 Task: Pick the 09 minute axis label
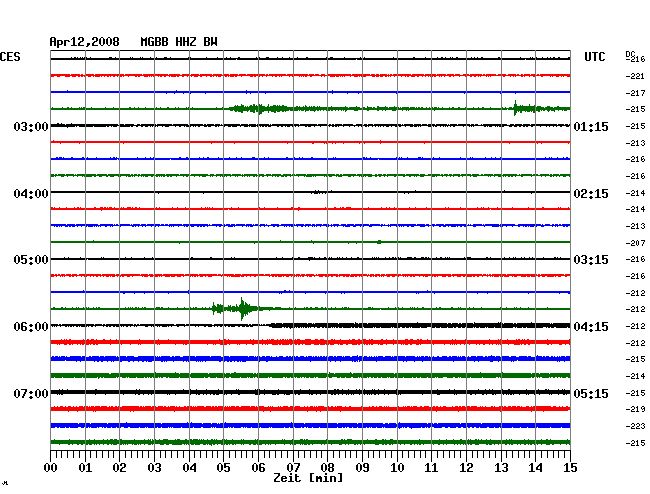(x=362, y=467)
